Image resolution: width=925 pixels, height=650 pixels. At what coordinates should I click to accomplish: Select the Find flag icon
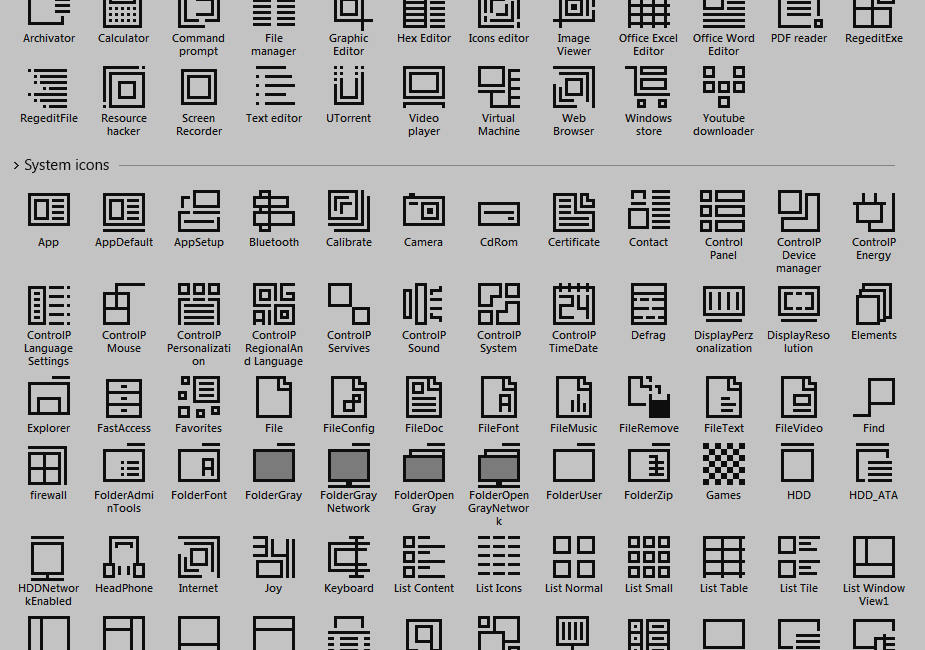coord(874,398)
